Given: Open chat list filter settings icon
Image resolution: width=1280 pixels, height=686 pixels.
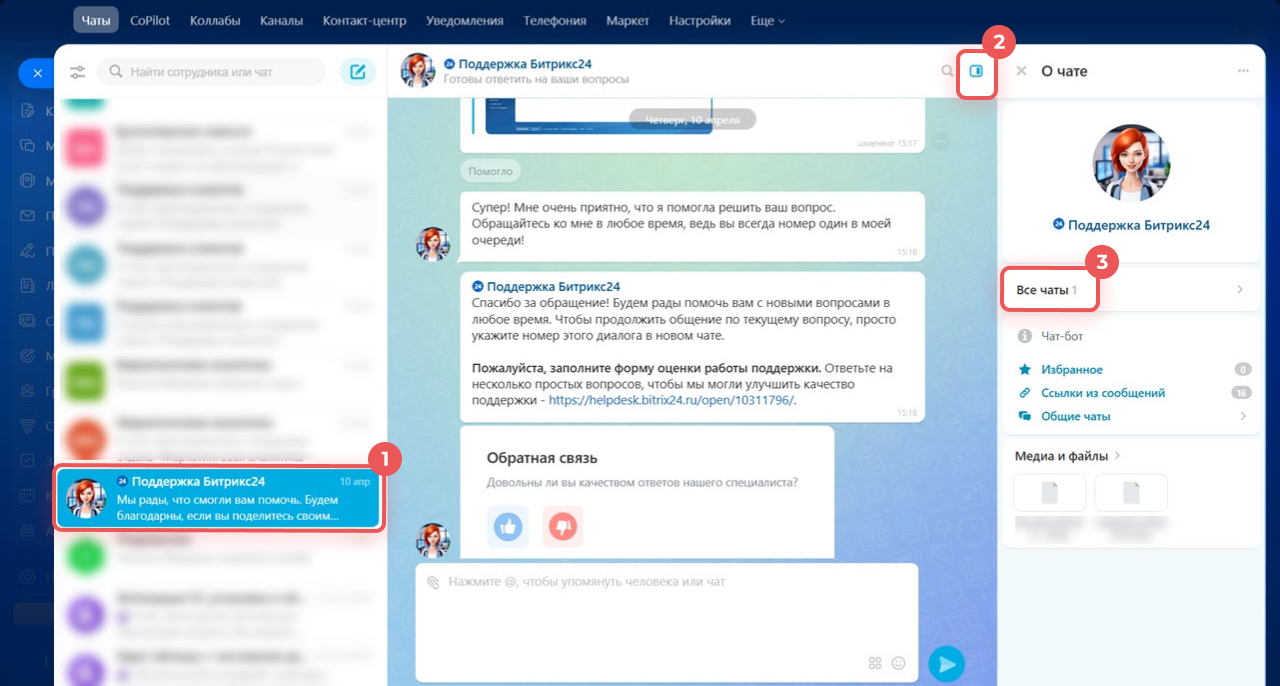Looking at the screenshot, I should (78, 72).
